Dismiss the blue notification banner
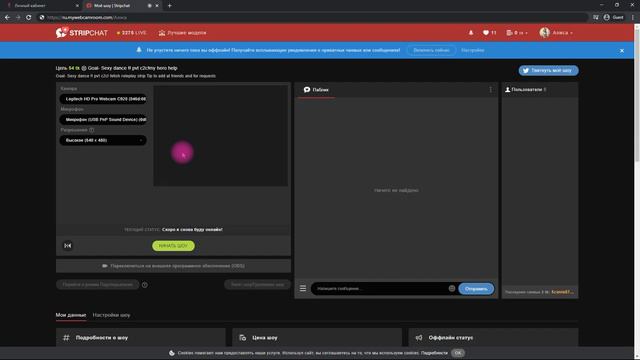The image size is (640, 360). (622, 51)
